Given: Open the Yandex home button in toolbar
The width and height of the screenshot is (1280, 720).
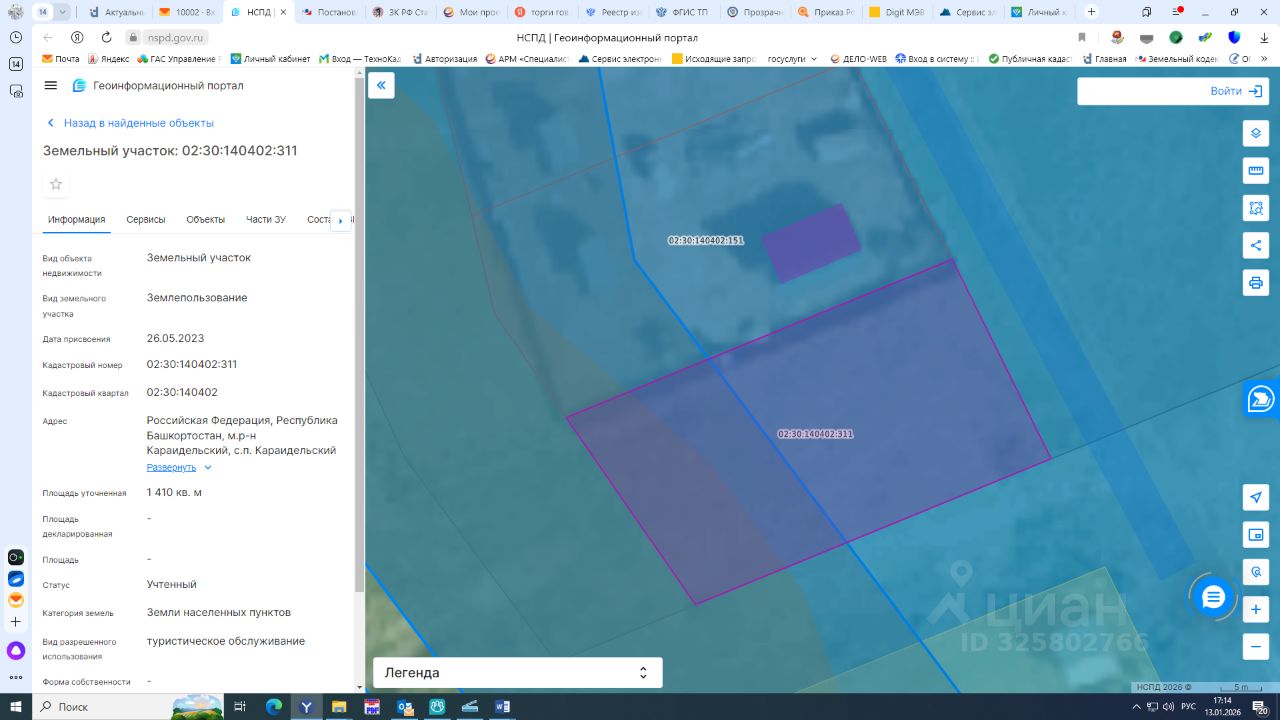Looking at the screenshot, I should tap(77, 37).
